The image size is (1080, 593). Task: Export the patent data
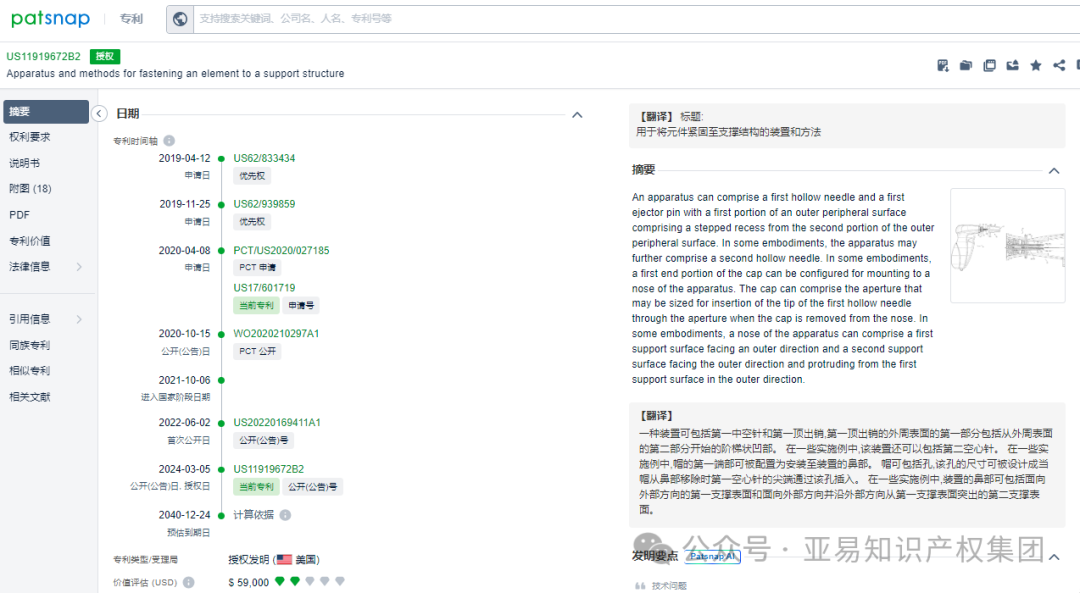click(1013, 65)
